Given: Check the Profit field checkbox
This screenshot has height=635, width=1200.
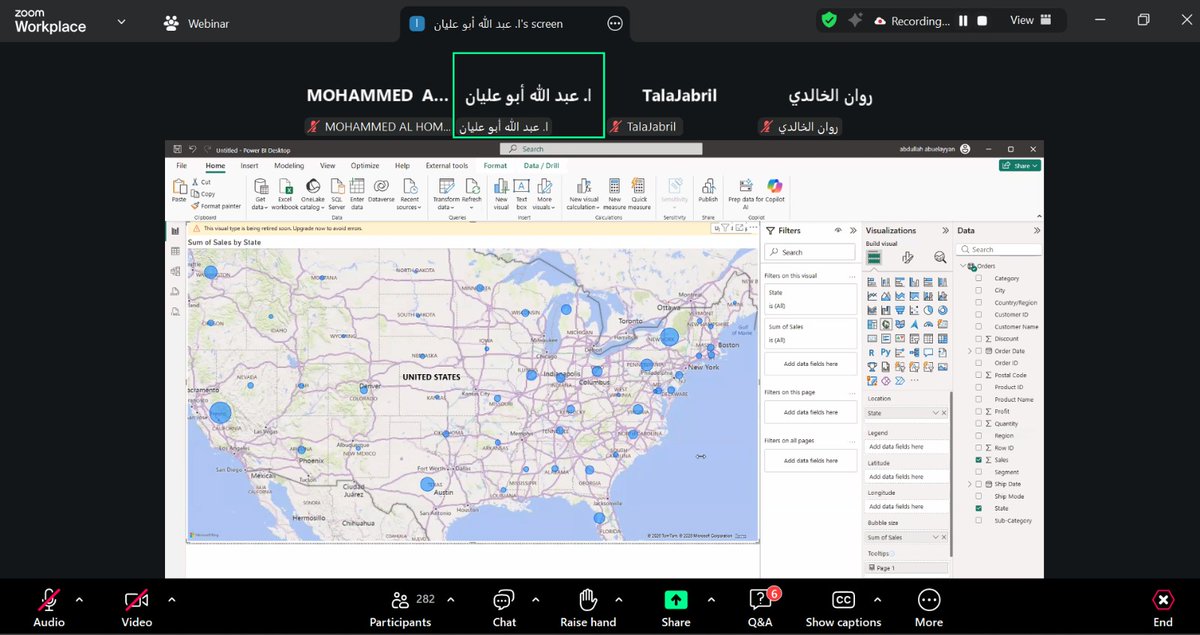Looking at the screenshot, I should click(979, 411).
